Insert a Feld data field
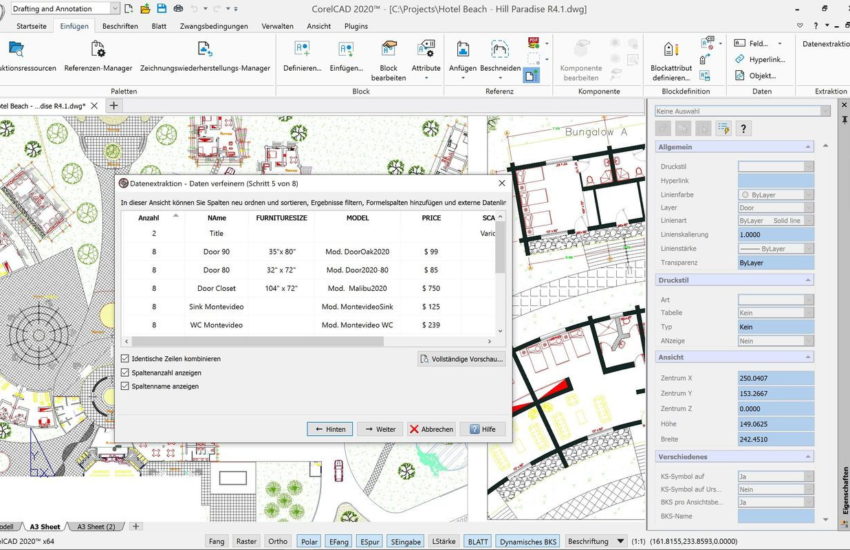 [756, 43]
